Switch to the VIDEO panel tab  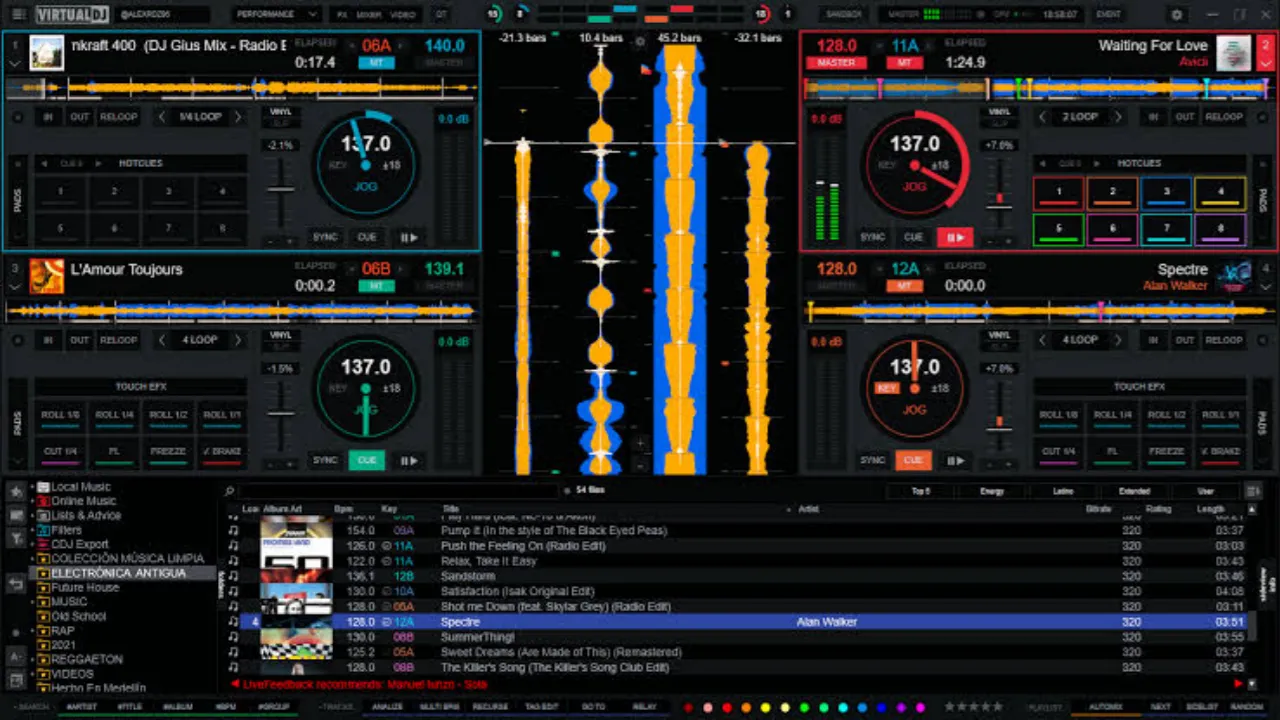pos(402,15)
